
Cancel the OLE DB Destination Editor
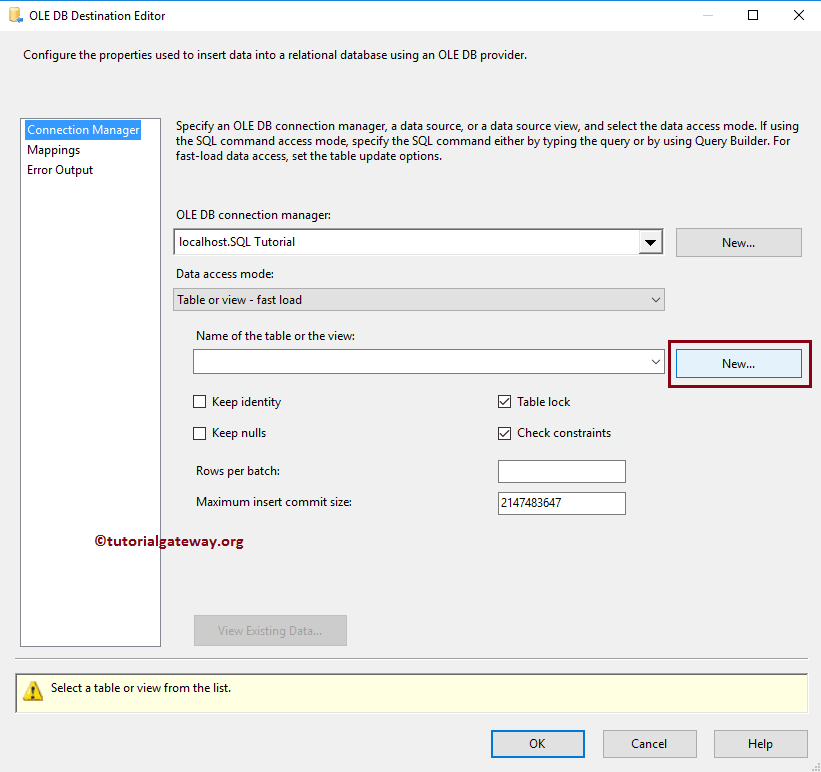point(649,743)
